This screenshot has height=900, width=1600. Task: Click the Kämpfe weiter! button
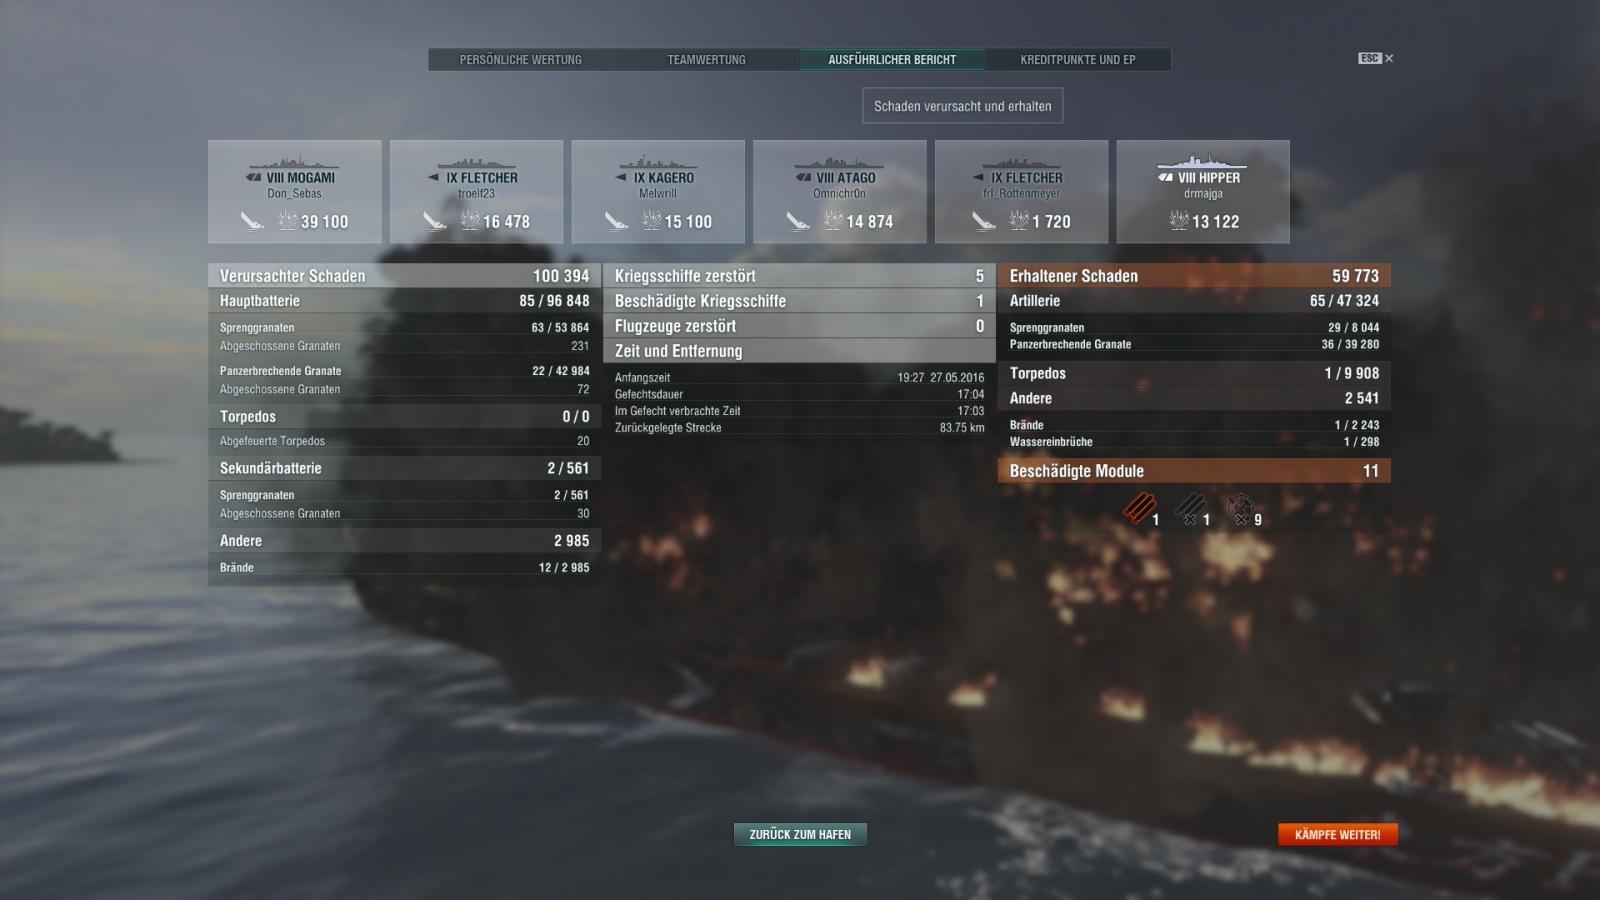click(1338, 834)
